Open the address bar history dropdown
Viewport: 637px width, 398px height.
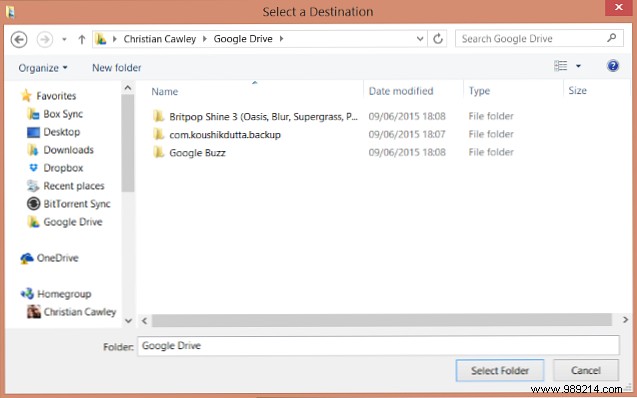(x=420, y=39)
